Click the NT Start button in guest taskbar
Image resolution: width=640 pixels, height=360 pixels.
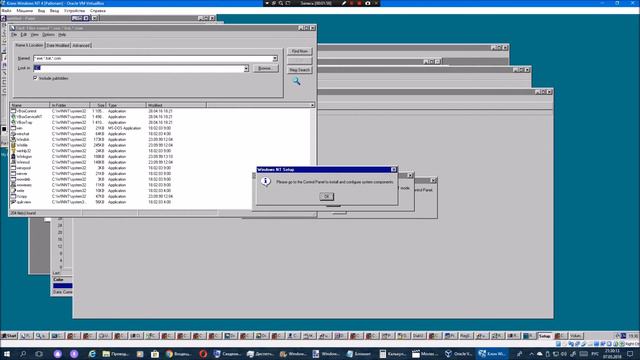[x=9, y=336]
